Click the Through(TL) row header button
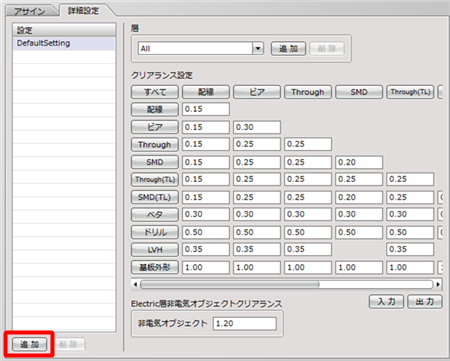This screenshot has width=450, height=361. point(155,179)
